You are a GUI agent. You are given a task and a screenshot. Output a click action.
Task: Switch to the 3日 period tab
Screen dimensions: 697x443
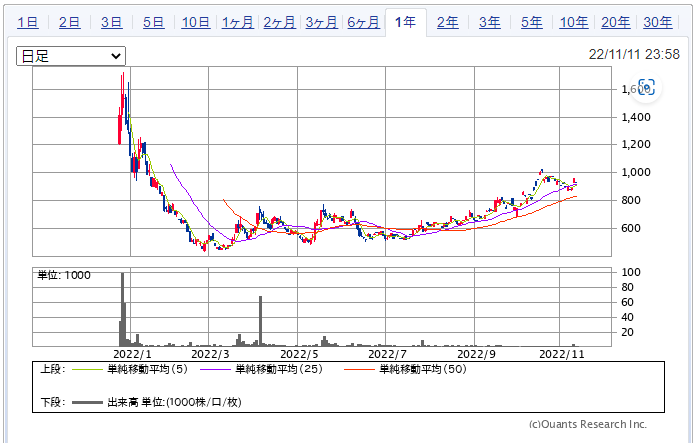pos(111,22)
